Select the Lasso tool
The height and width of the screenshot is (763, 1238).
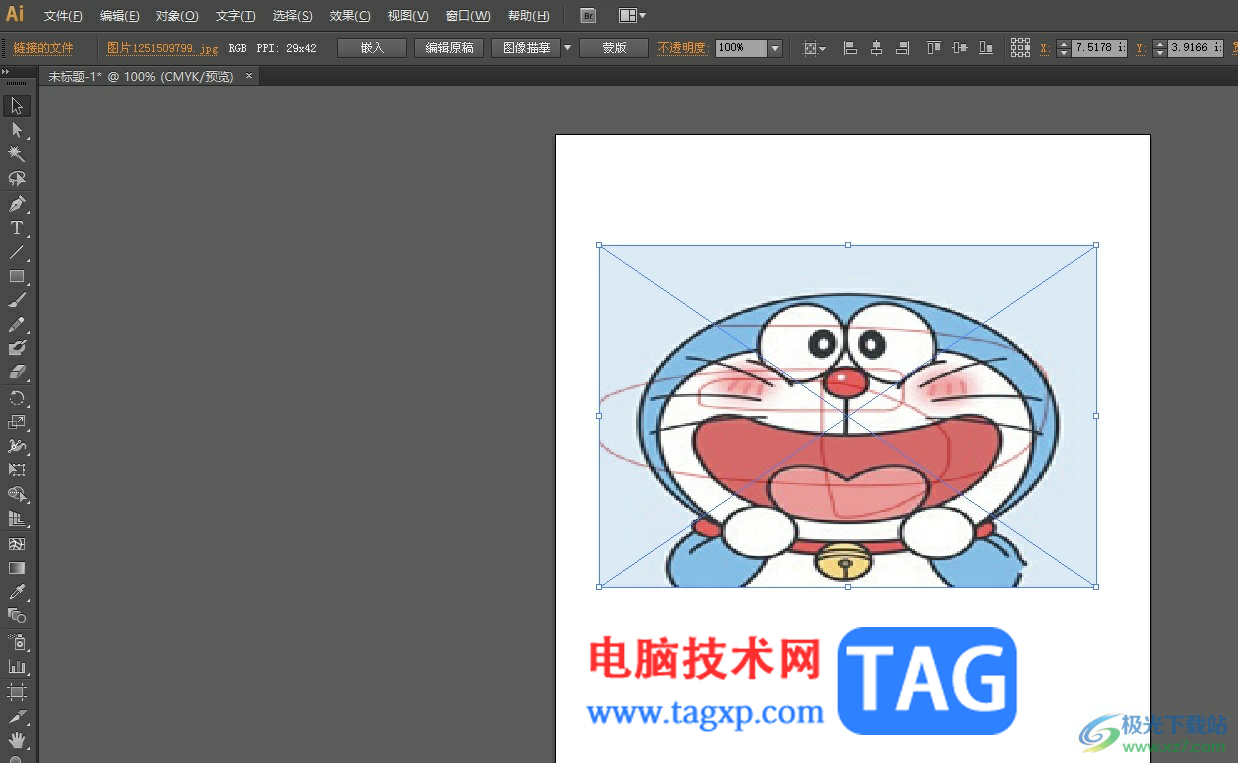pyautogui.click(x=17, y=179)
